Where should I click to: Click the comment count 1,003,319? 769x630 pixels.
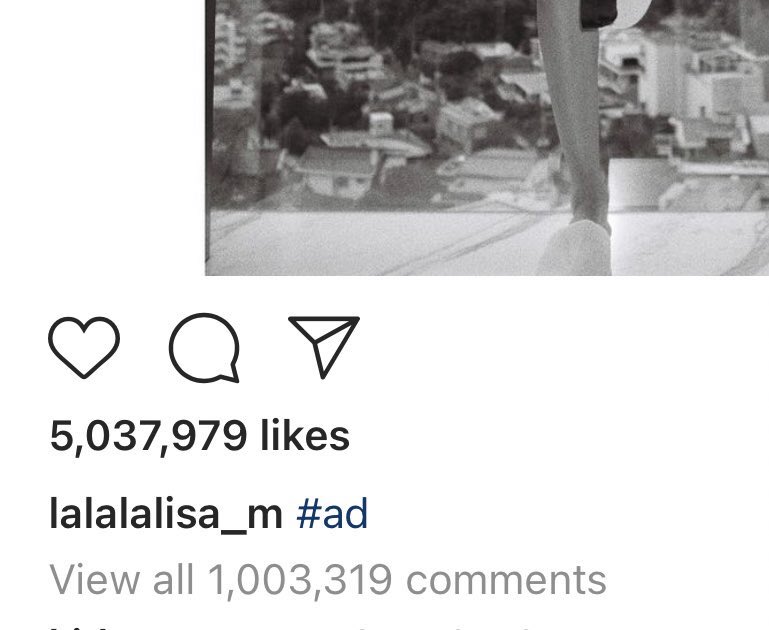[x=300, y=581]
